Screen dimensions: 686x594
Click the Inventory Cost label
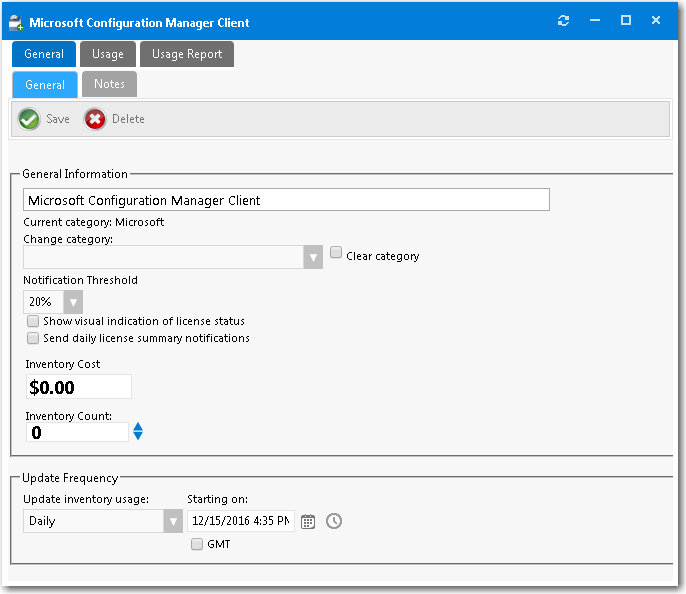click(x=63, y=364)
